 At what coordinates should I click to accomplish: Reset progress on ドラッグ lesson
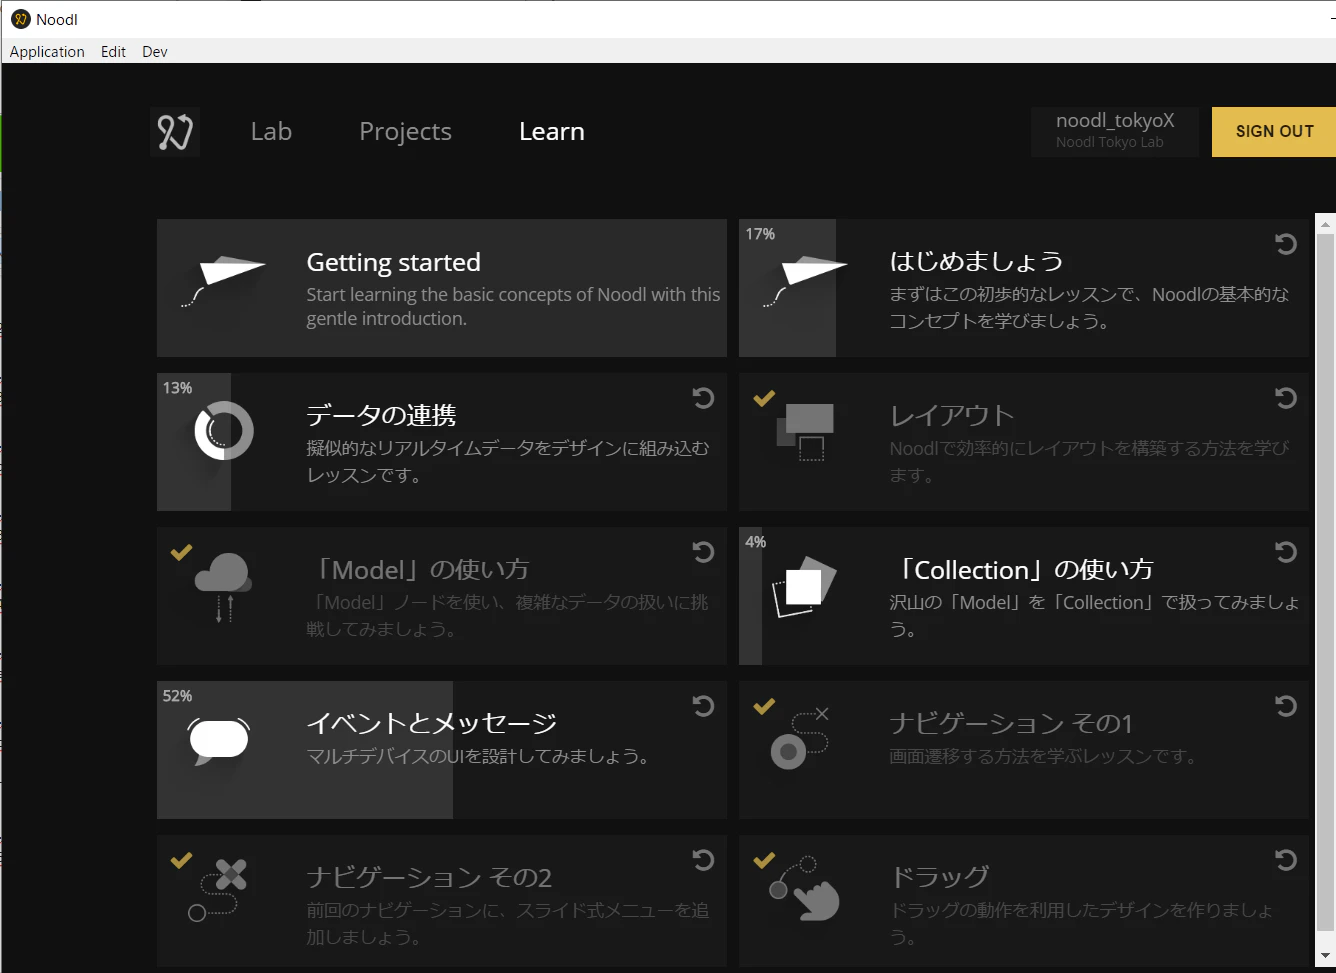[1286, 860]
